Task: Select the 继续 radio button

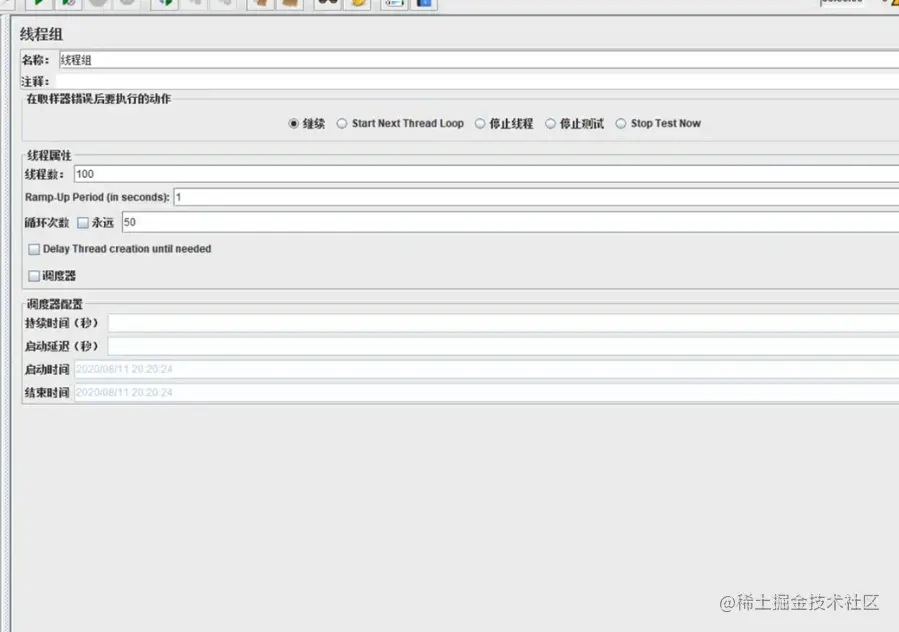Action: (x=294, y=123)
